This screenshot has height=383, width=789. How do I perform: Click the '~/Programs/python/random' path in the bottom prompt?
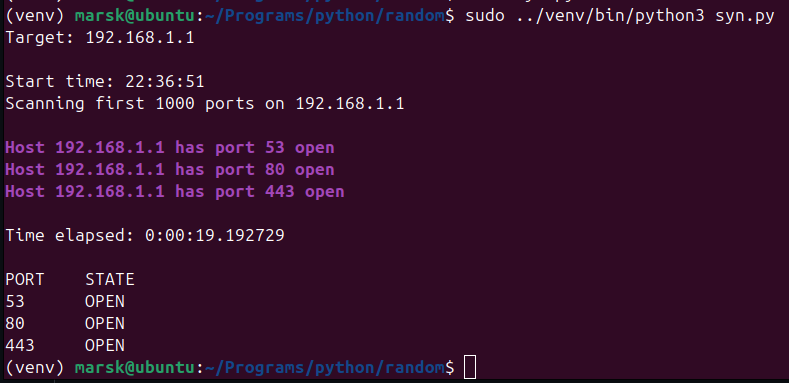324,368
